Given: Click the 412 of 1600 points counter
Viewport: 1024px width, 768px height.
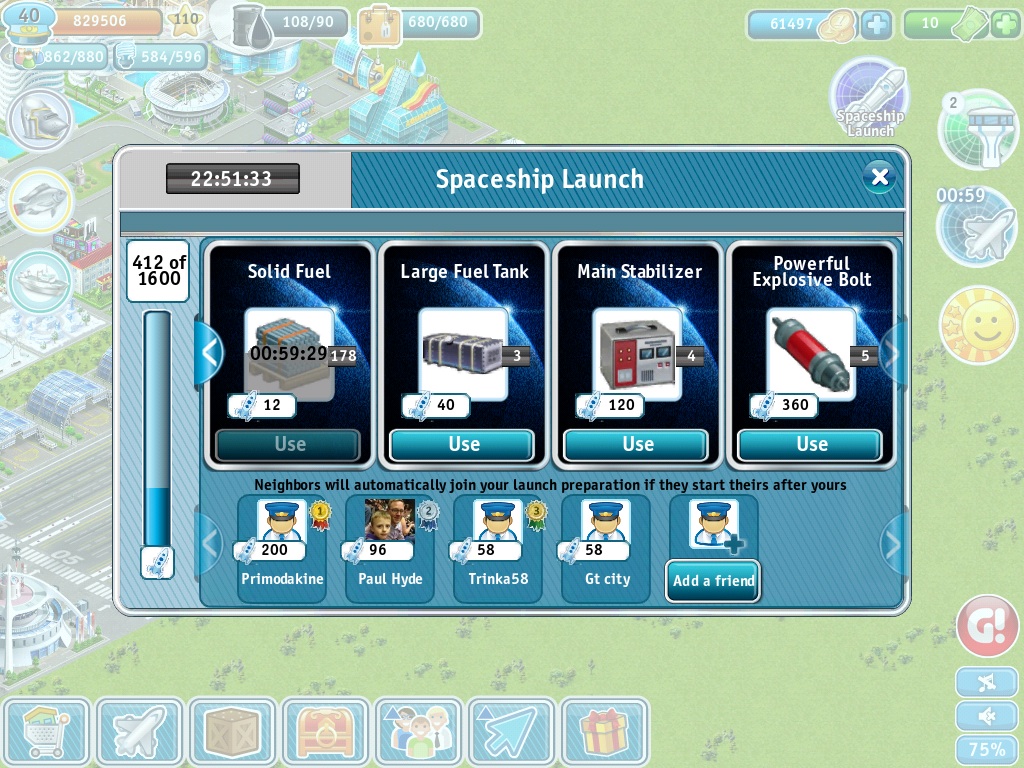Looking at the screenshot, I should (158, 270).
